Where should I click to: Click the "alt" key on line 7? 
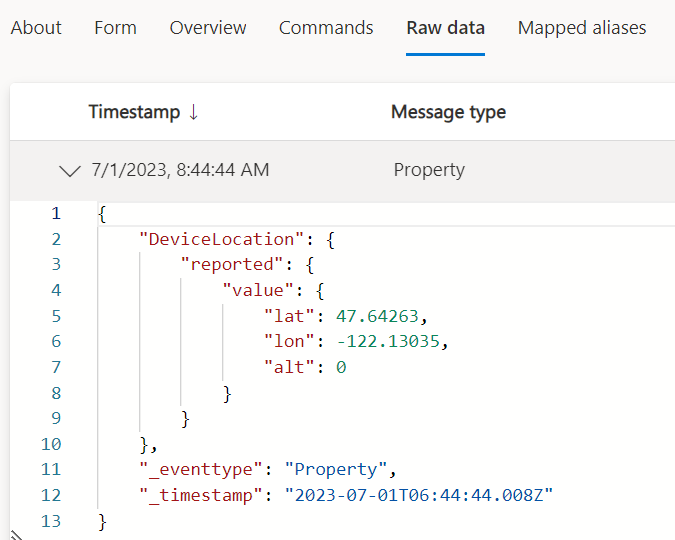[x=289, y=367]
